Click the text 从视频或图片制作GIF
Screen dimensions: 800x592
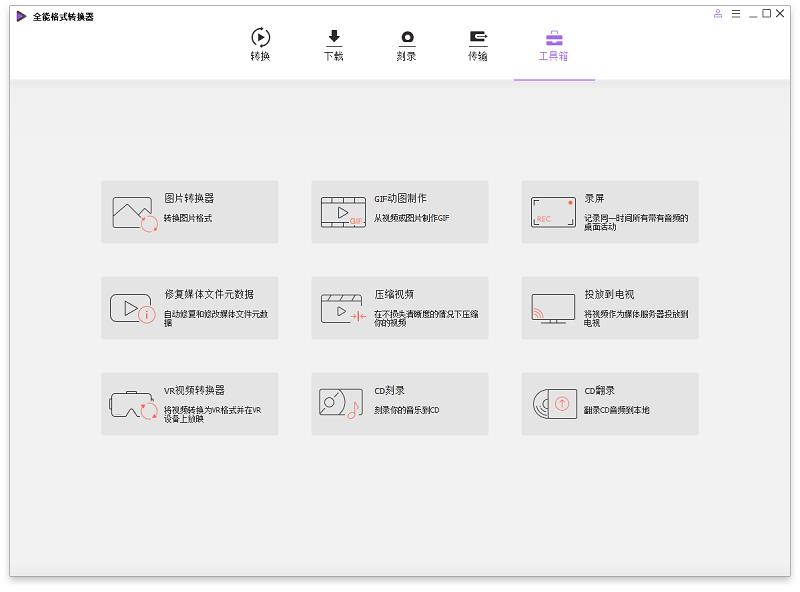pos(412,218)
